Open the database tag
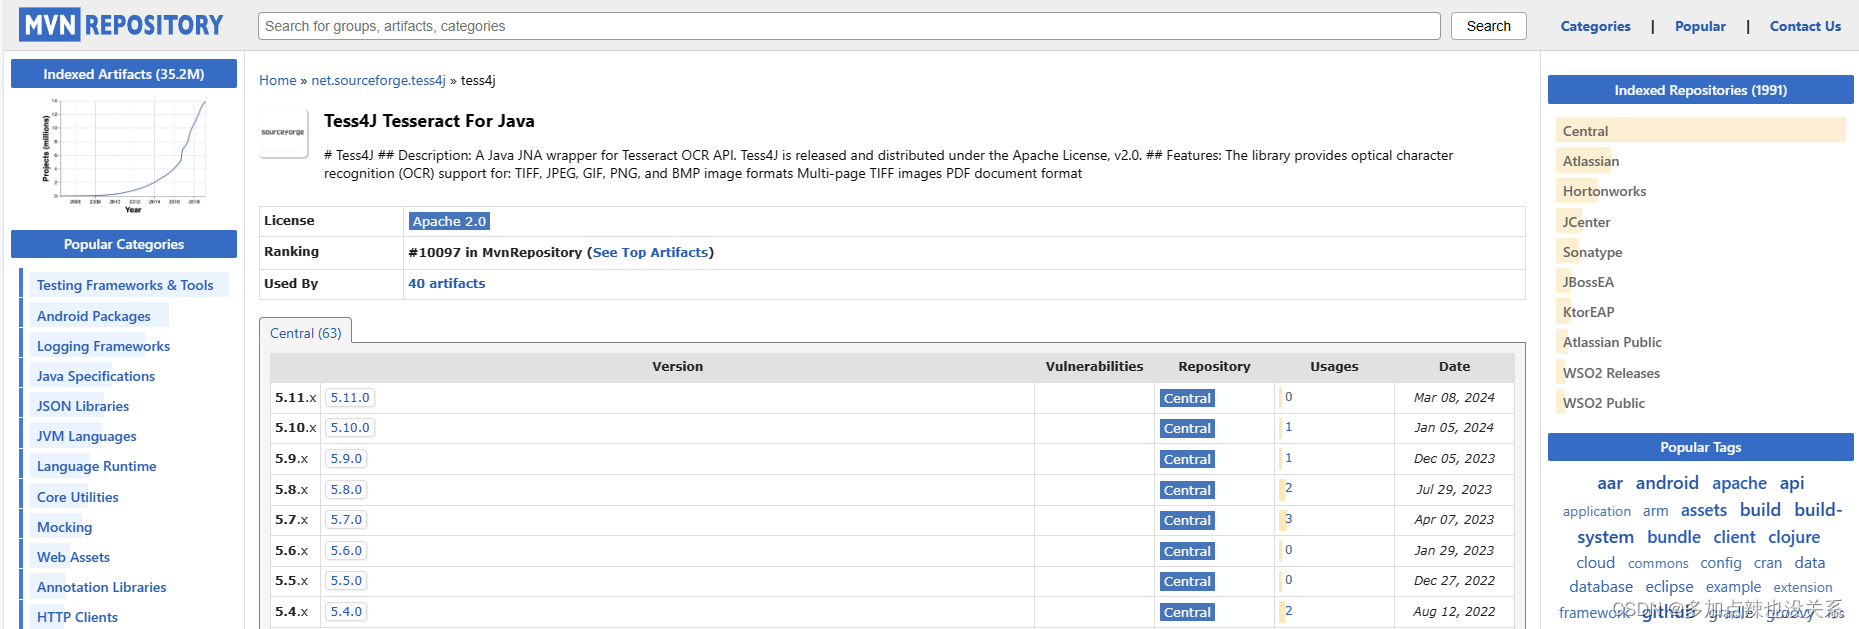1859x629 pixels. [1600, 587]
